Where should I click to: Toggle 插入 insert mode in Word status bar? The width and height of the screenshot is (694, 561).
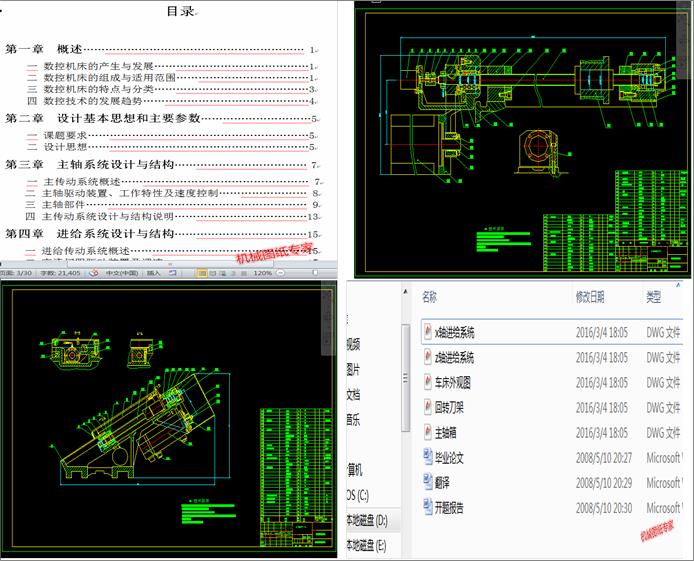click(x=153, y=273)
